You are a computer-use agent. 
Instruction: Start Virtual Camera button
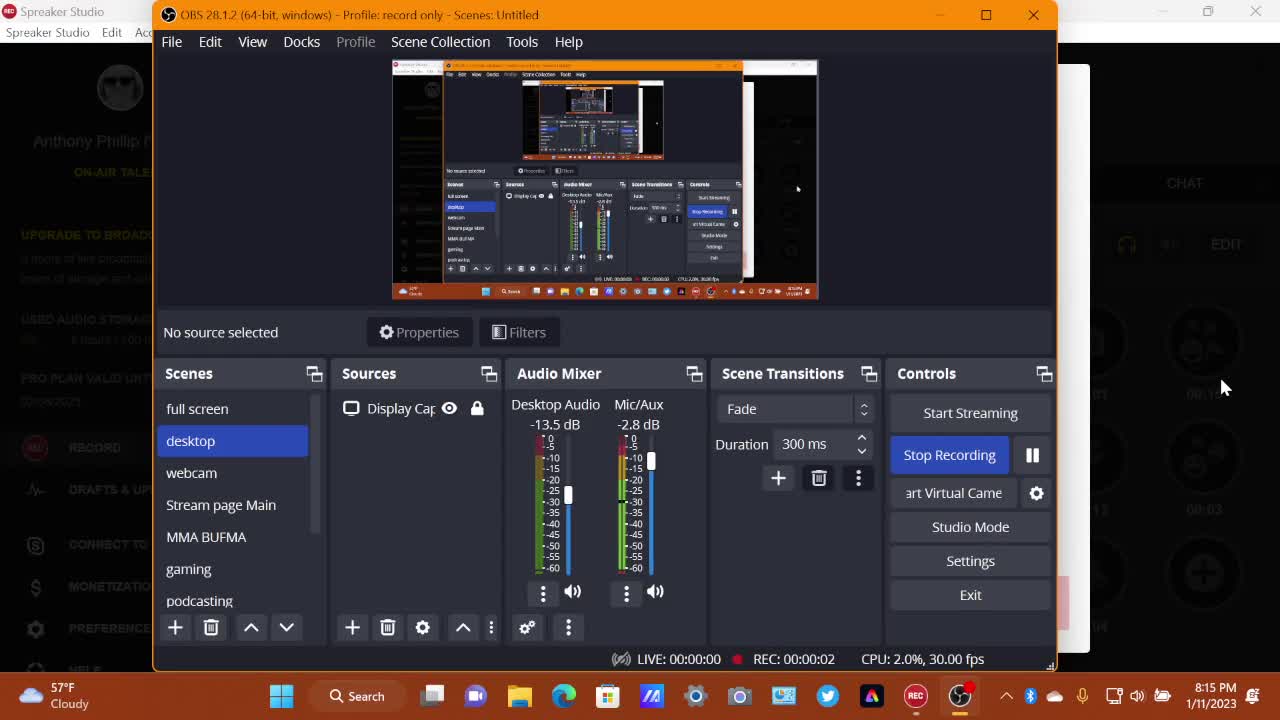pos(954,493)
